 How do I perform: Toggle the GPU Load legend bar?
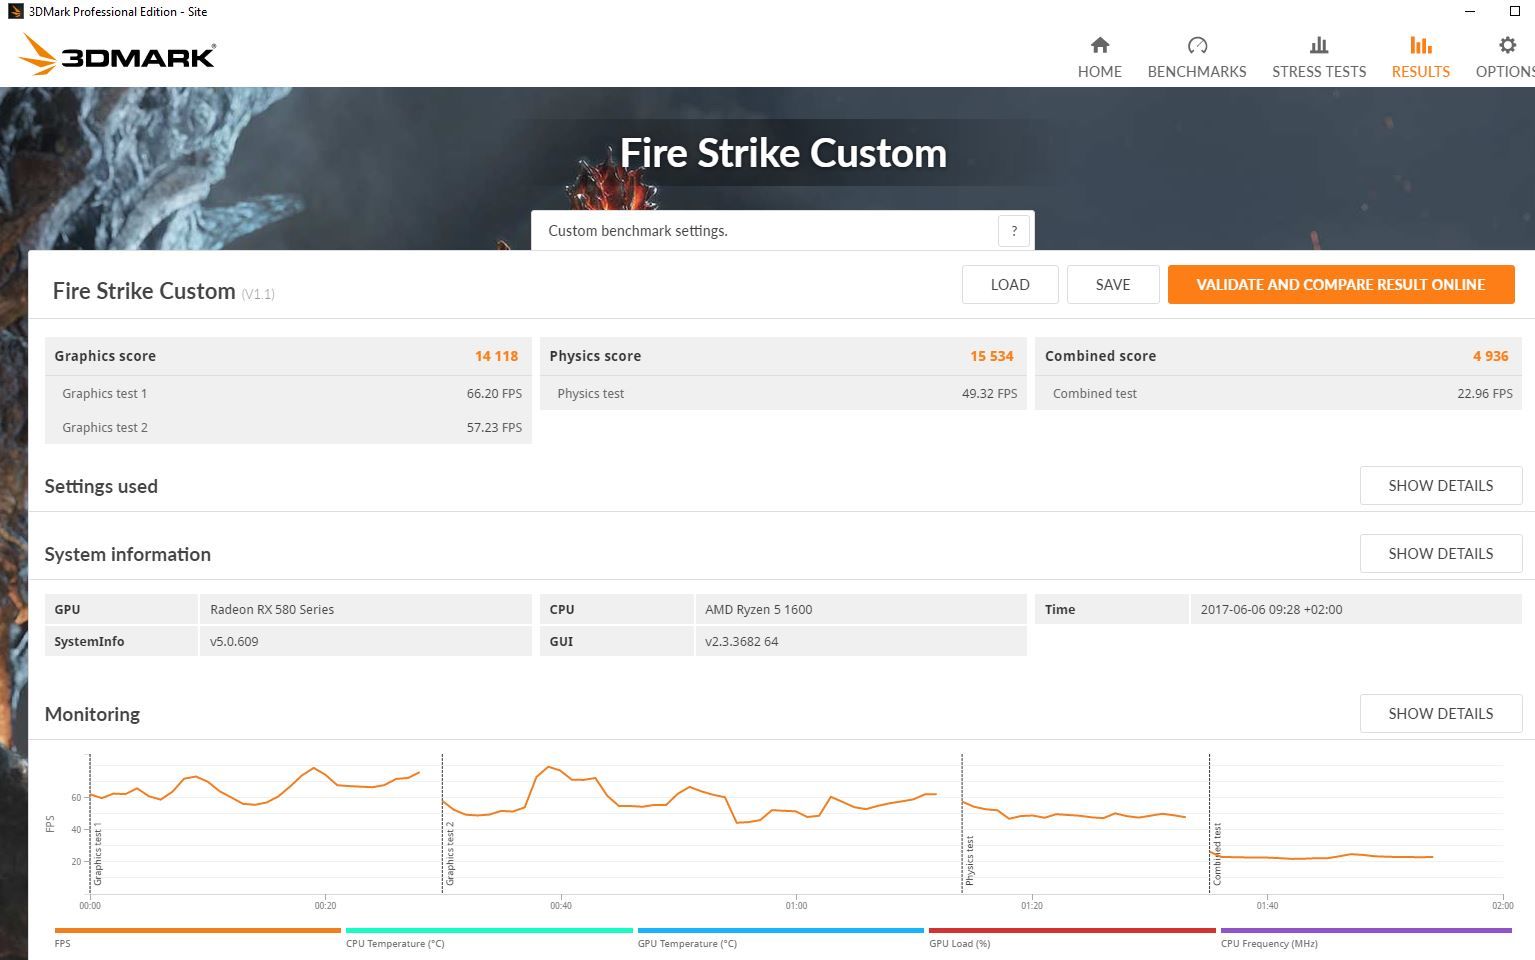pyautogui.click(x=1072, y=931)
